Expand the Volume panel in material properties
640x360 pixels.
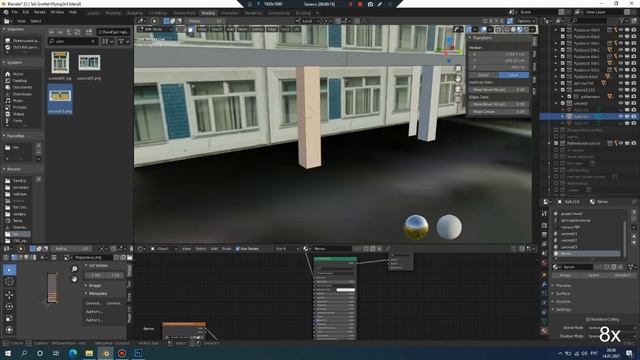(x=562, y=302)
